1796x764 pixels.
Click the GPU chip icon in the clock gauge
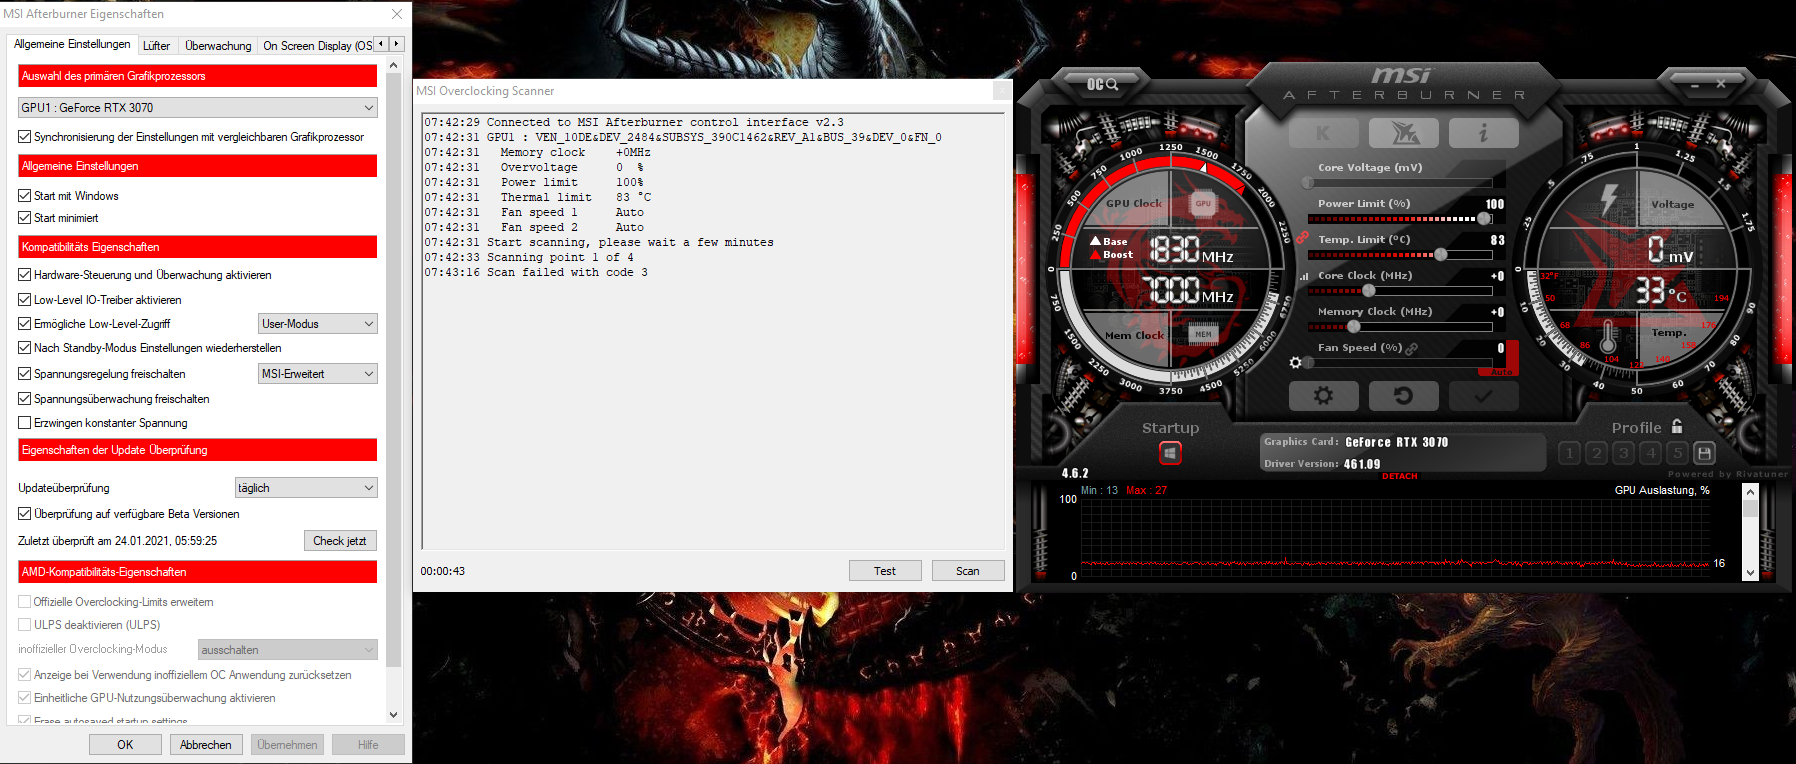(1203, 203)
